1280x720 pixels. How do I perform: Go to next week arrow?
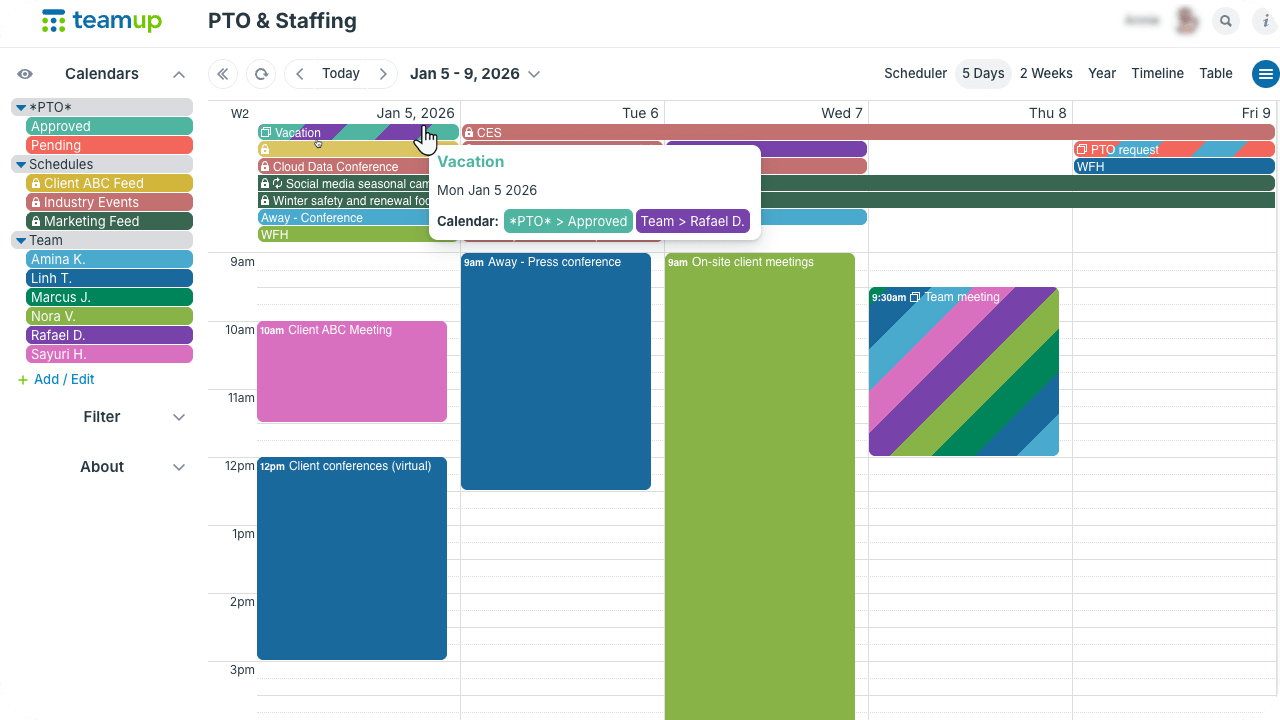(x=383, y=74)
